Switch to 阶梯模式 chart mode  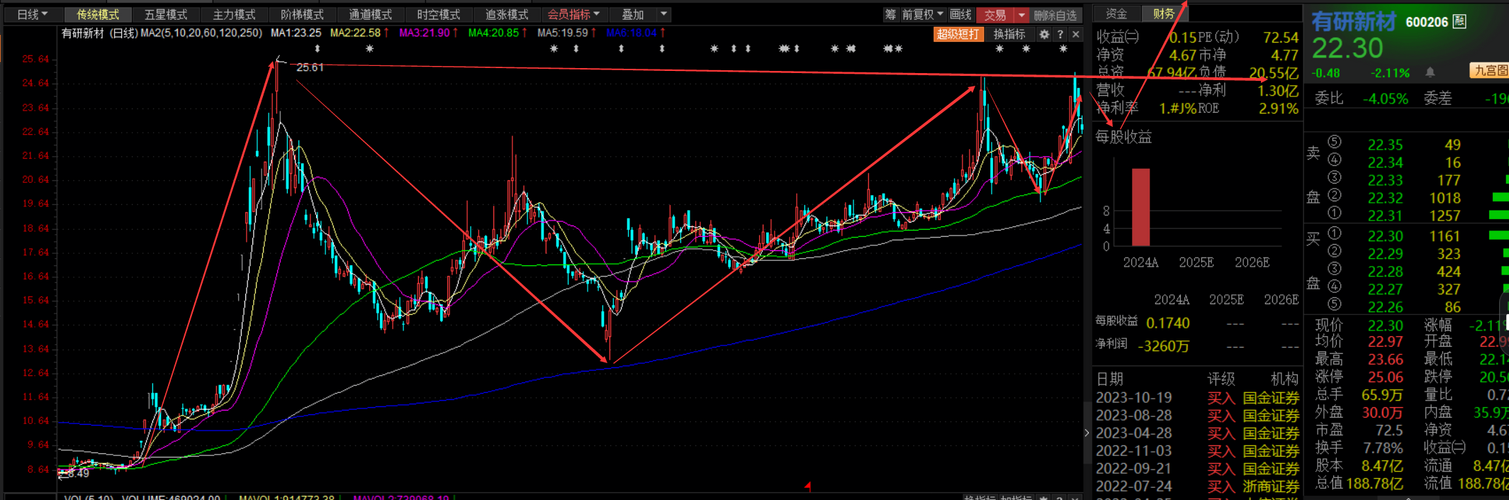[x=302, y=15]
